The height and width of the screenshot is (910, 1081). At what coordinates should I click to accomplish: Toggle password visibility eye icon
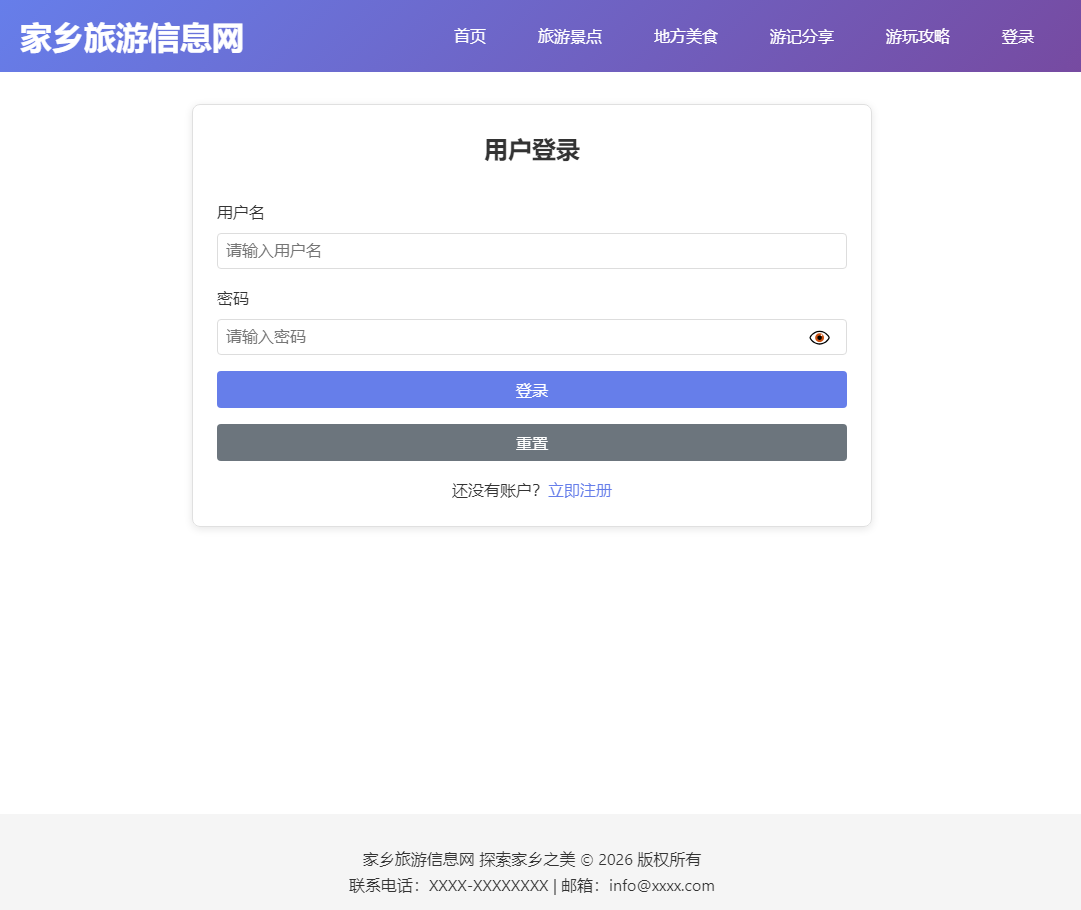point(819,337)
